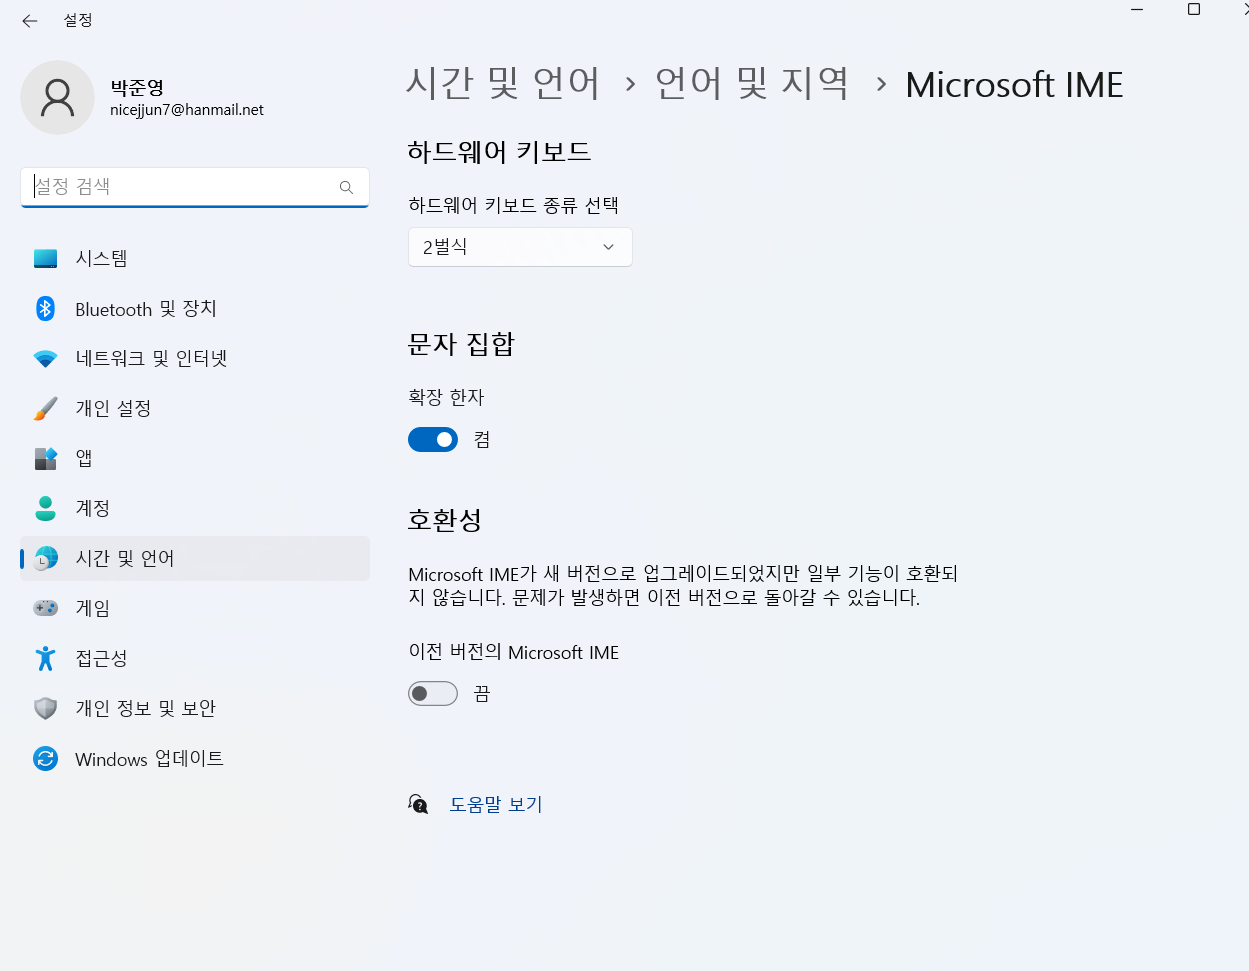The image size is (1249, 971).
Task: Open 개인 정보 및 보안 settings
Action: 195,708
